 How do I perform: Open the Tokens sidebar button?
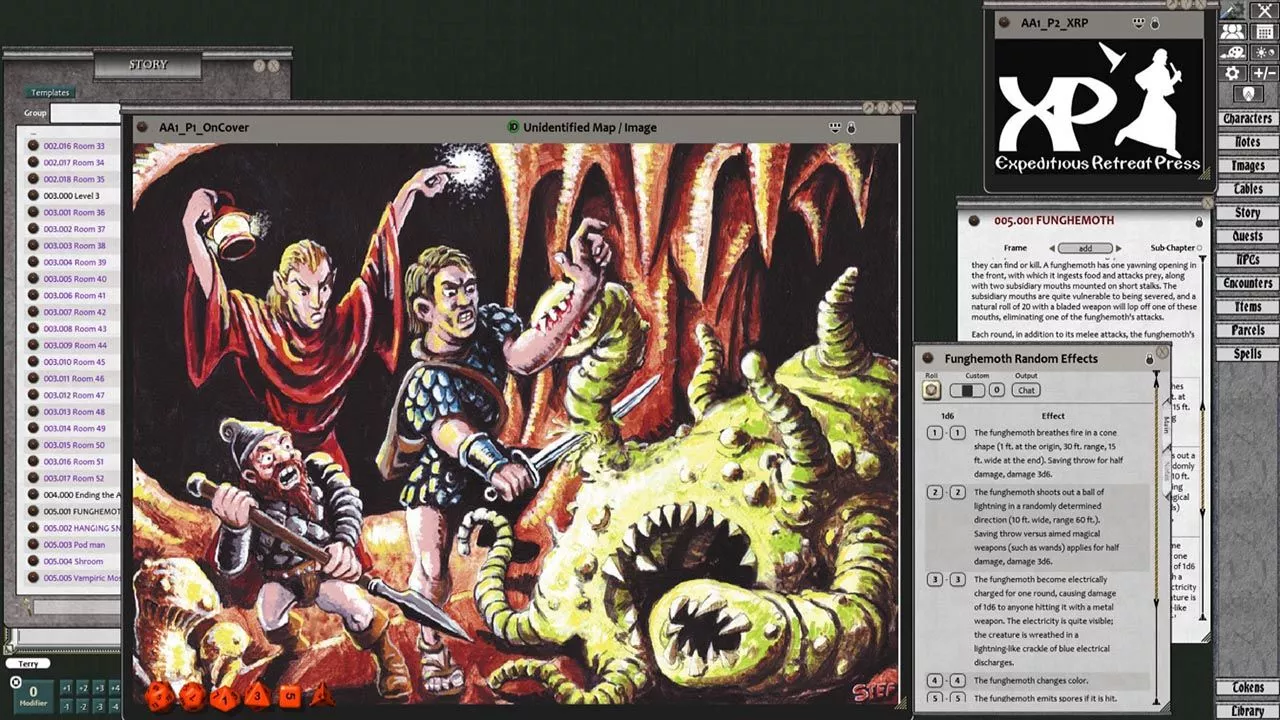click(1247, 688)
